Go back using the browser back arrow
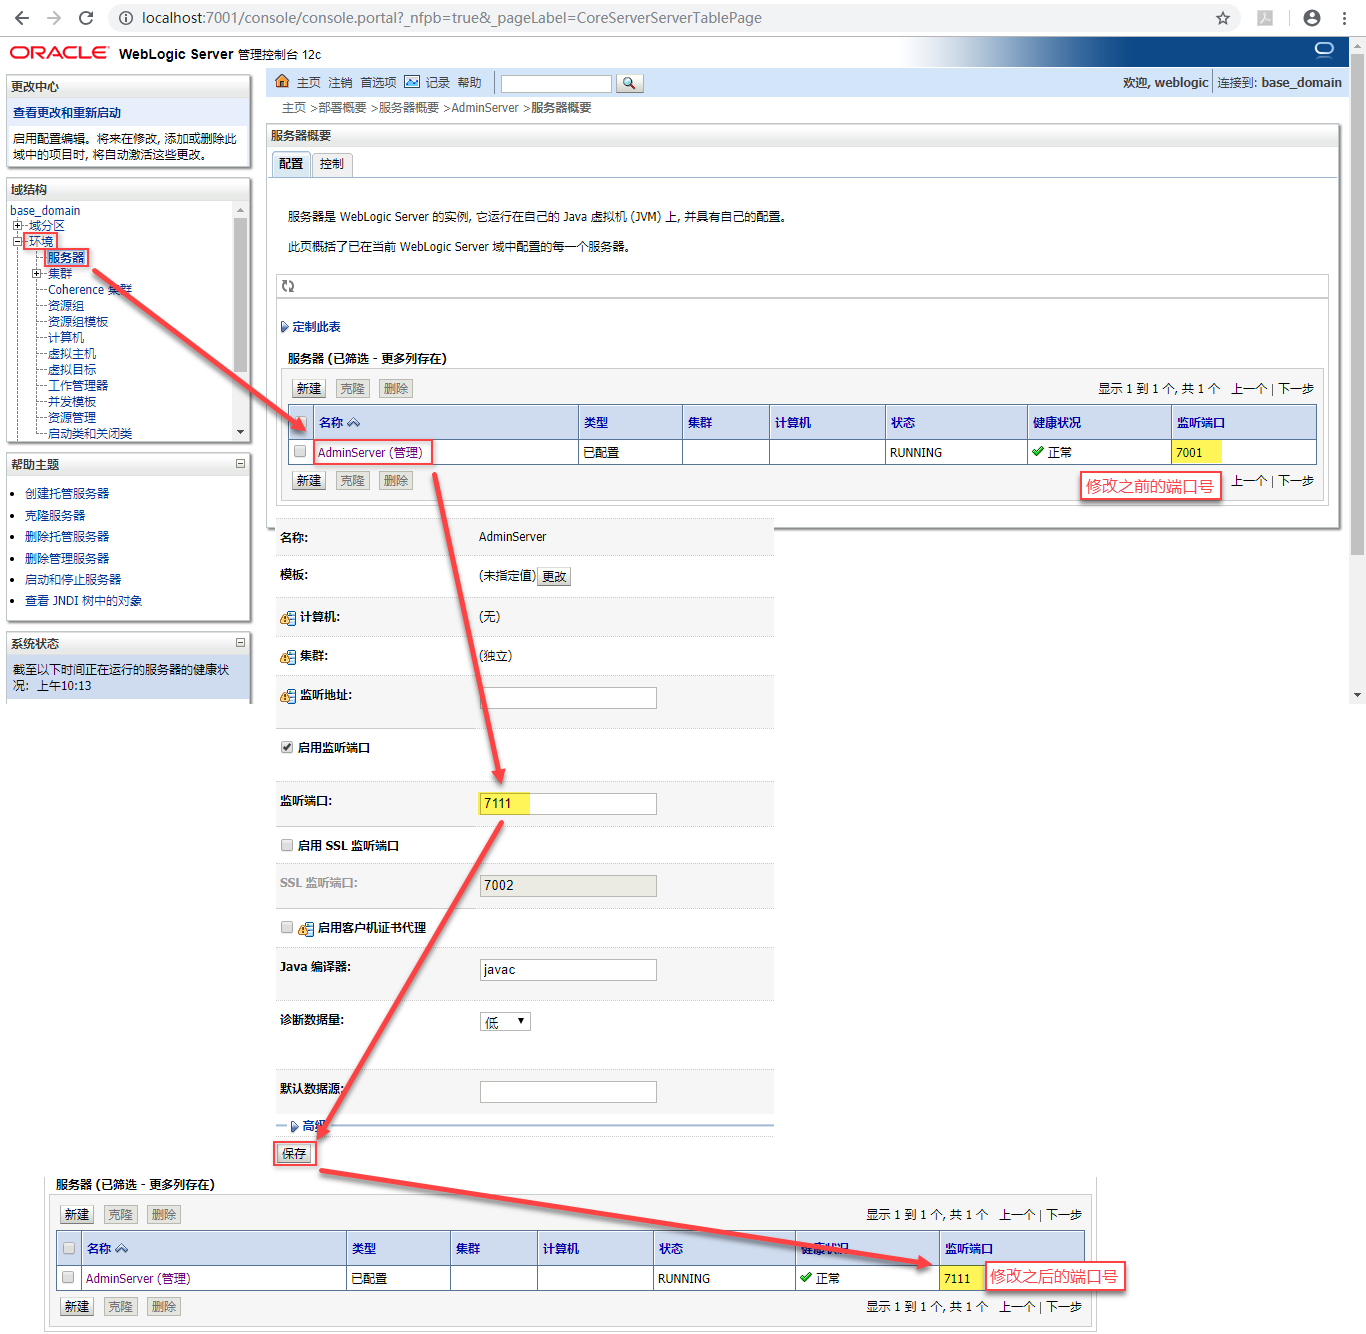The width and height of the screenshot is (1366, 1334). pyautogui.click(x=22, y=18)
